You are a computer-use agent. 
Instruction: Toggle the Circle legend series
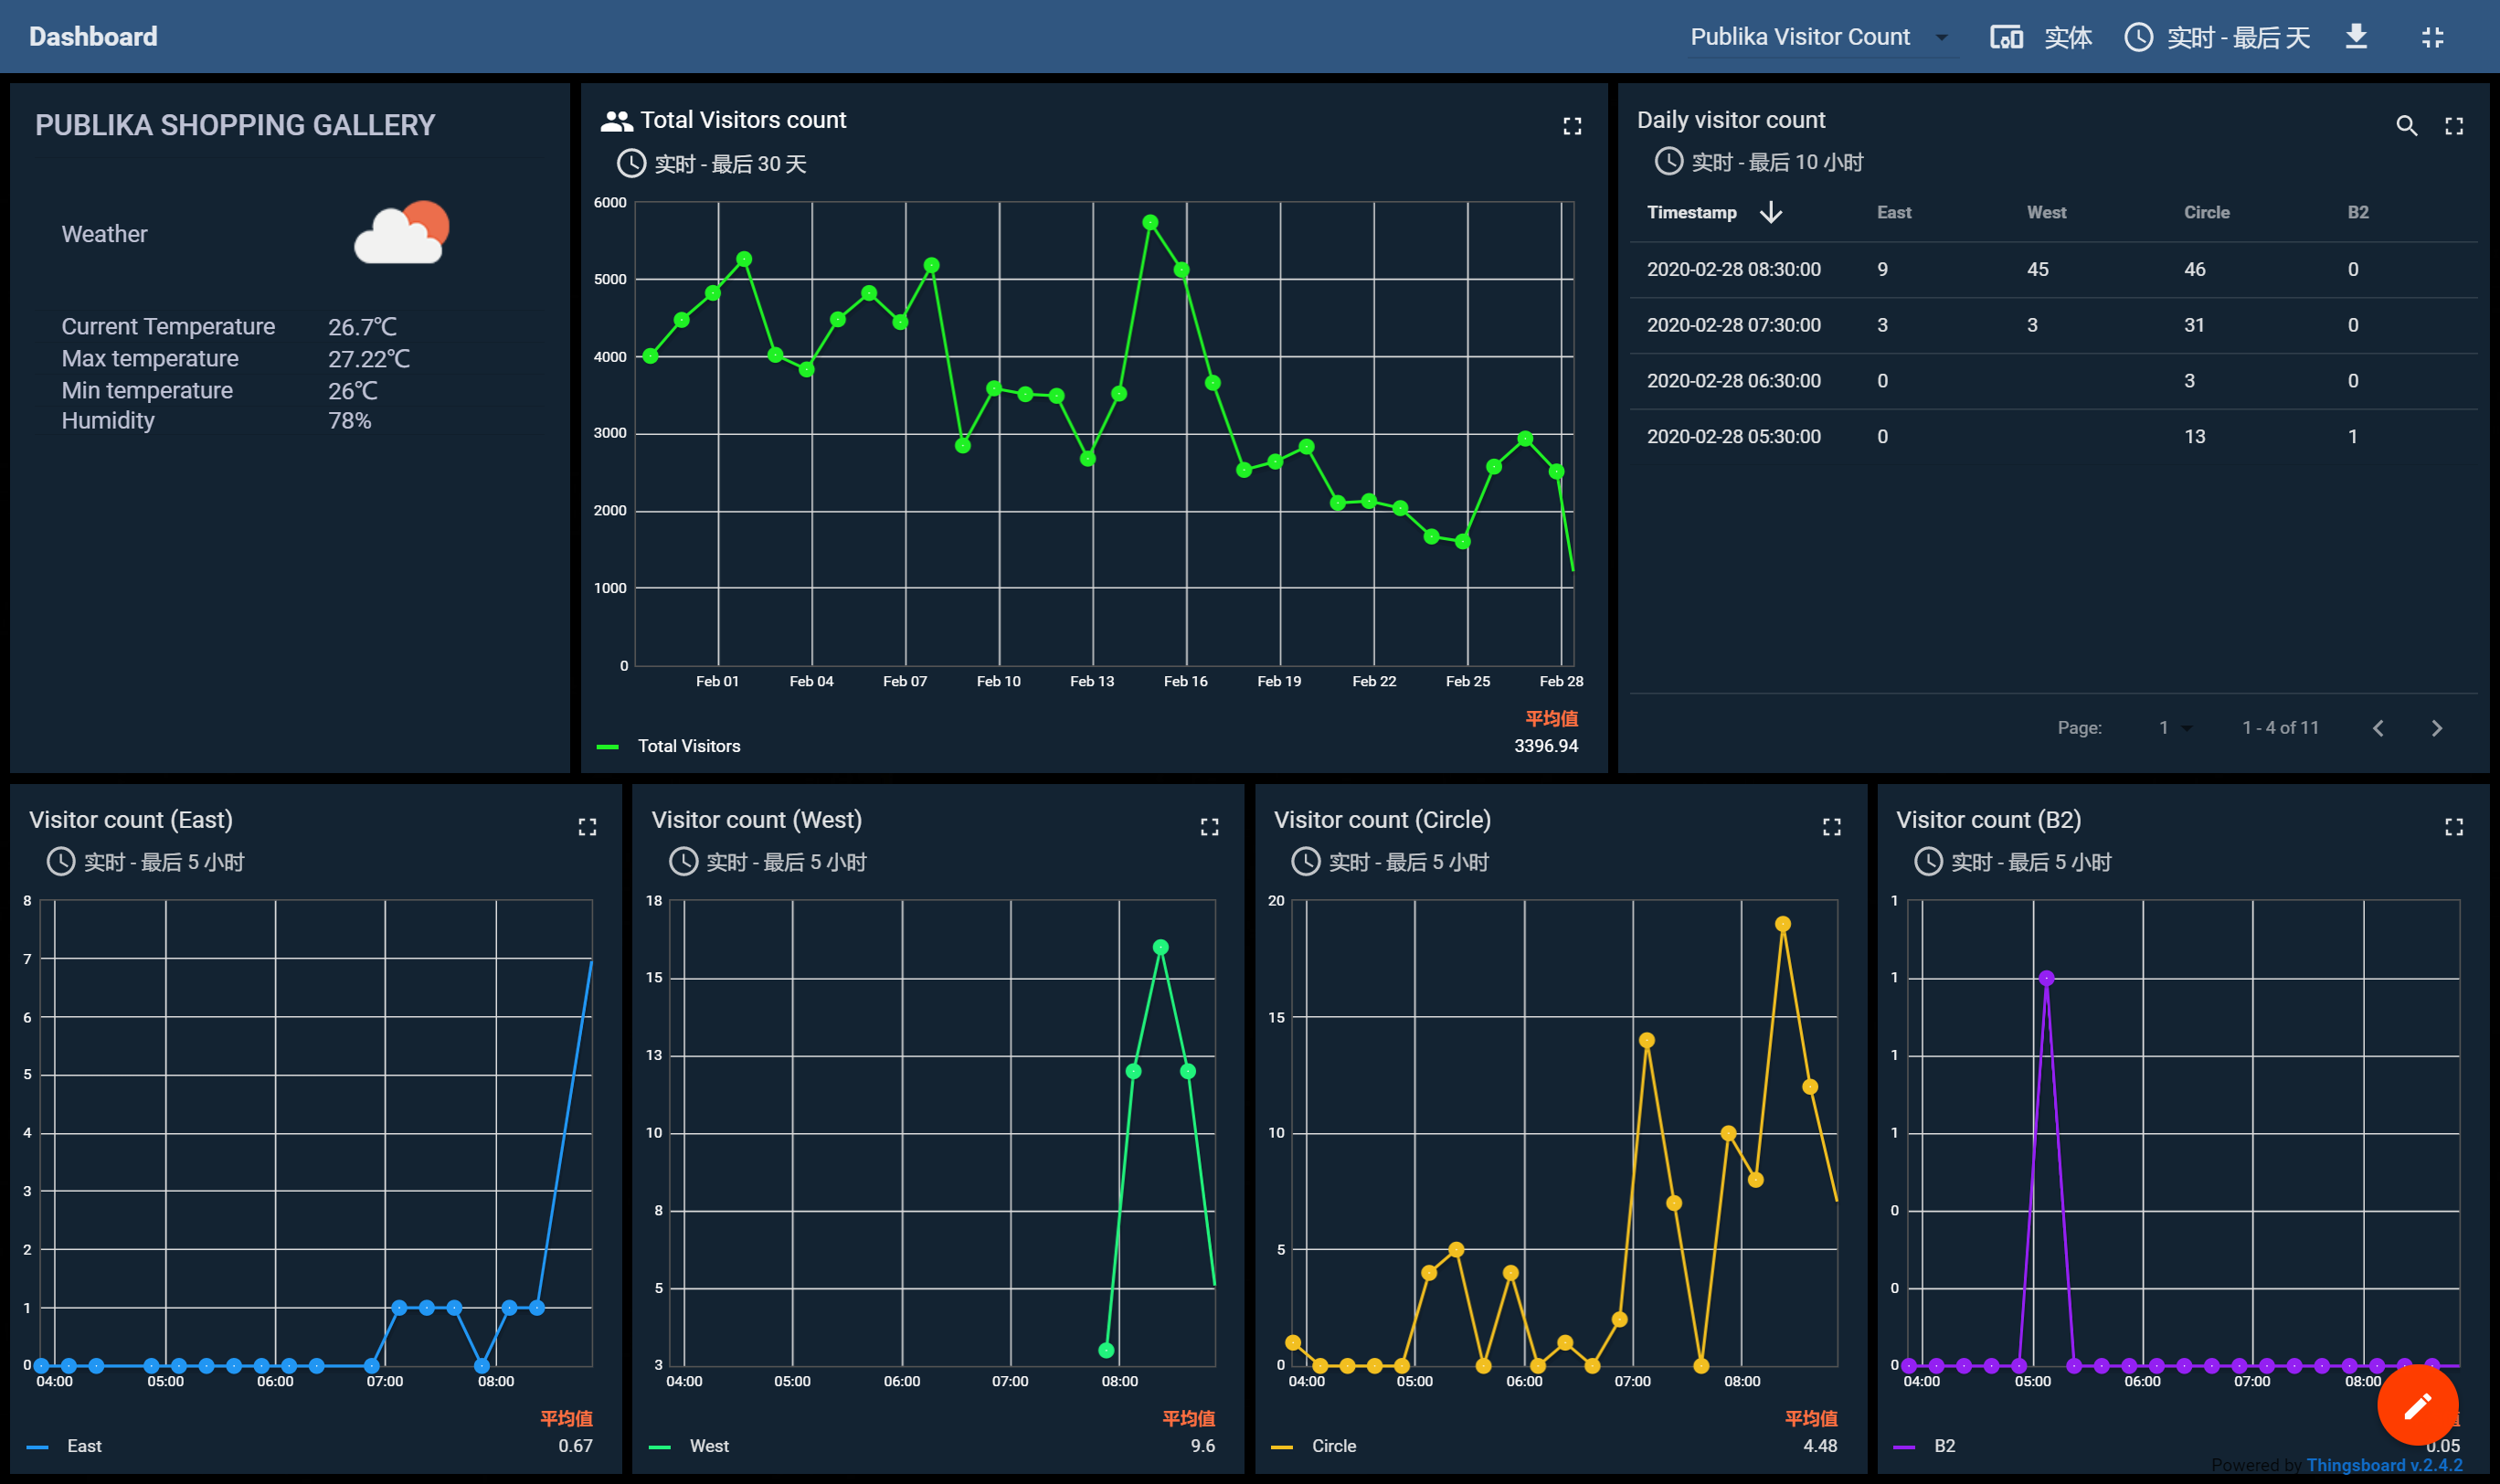(1334, 1446)
